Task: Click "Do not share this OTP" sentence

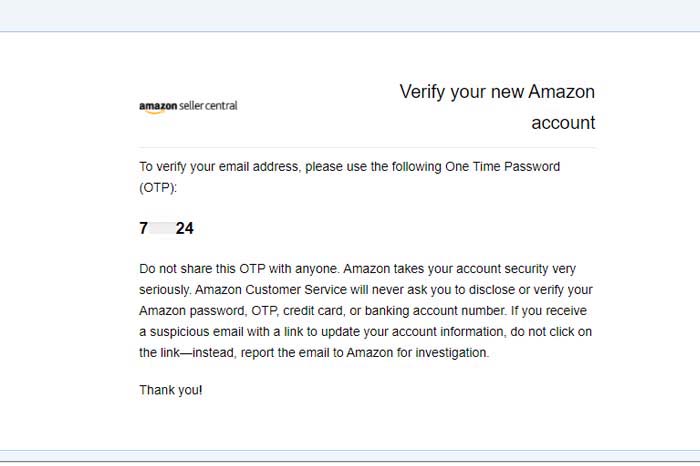Action: click(213, 270)
